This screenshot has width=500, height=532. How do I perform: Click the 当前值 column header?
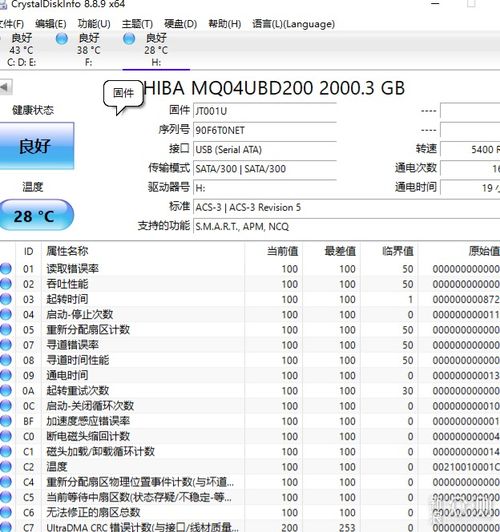(x=282, y=251)
